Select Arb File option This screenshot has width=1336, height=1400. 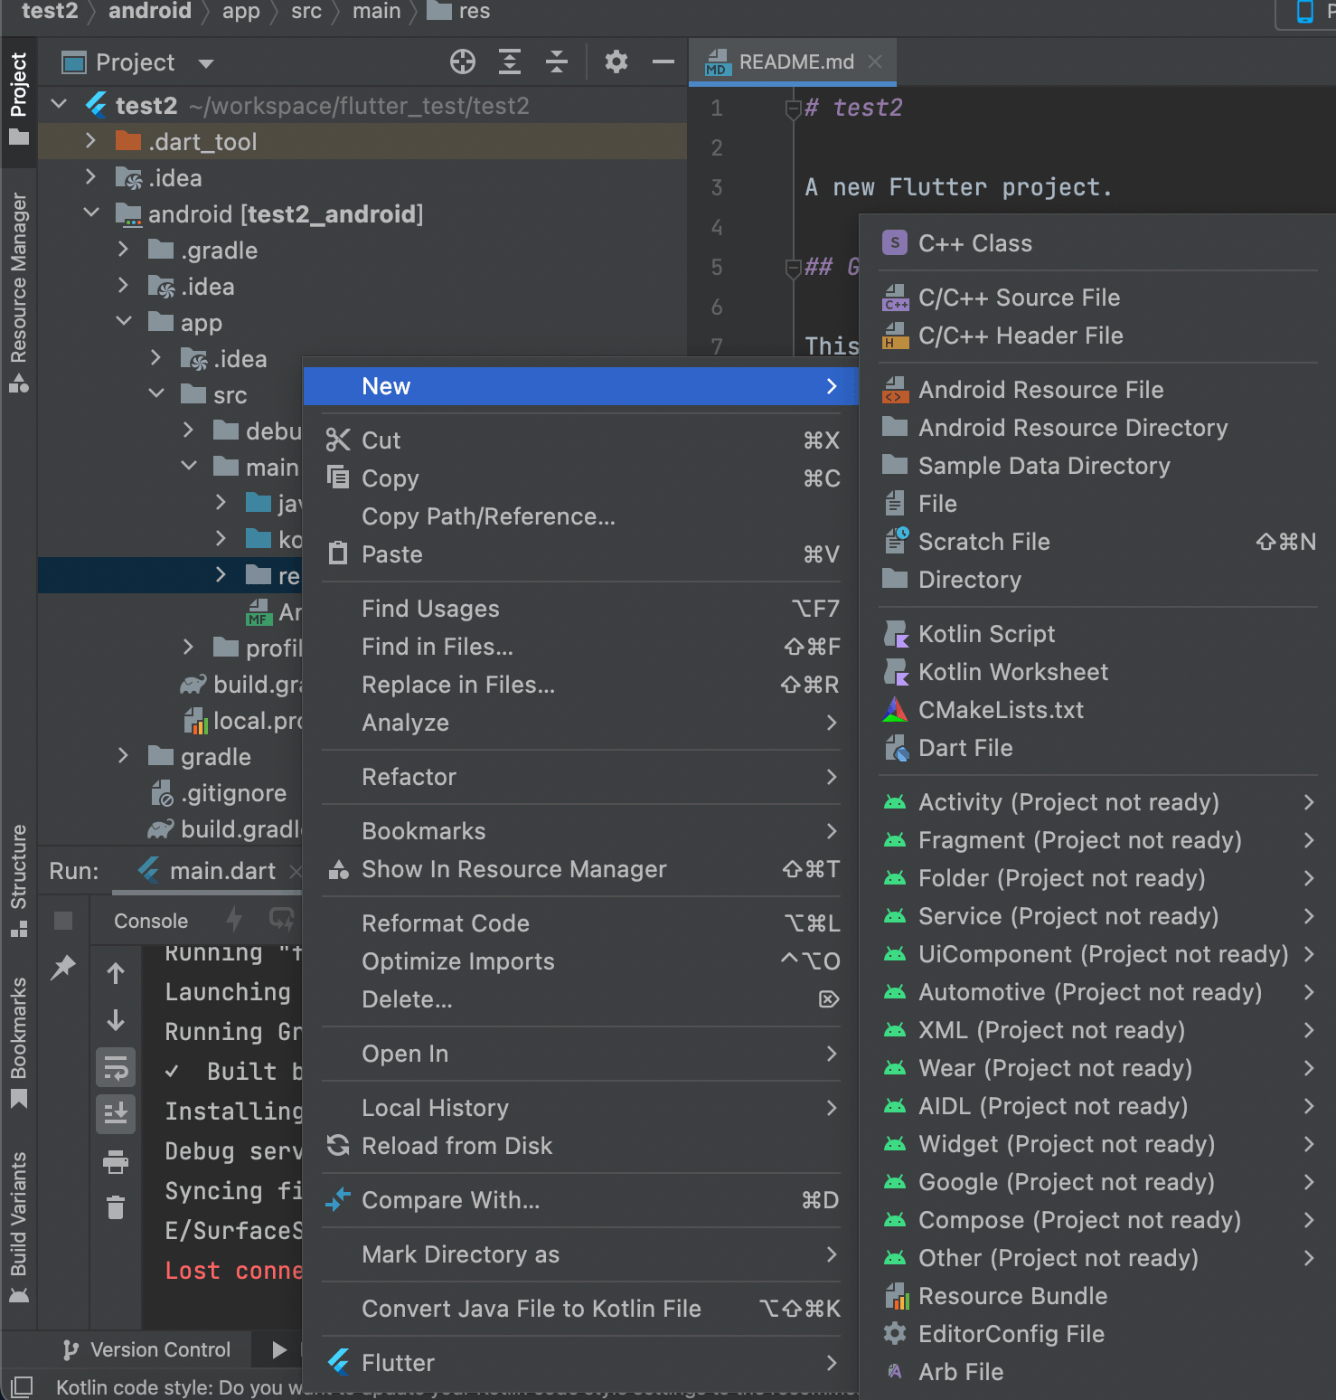(x=1097, y=1371)
